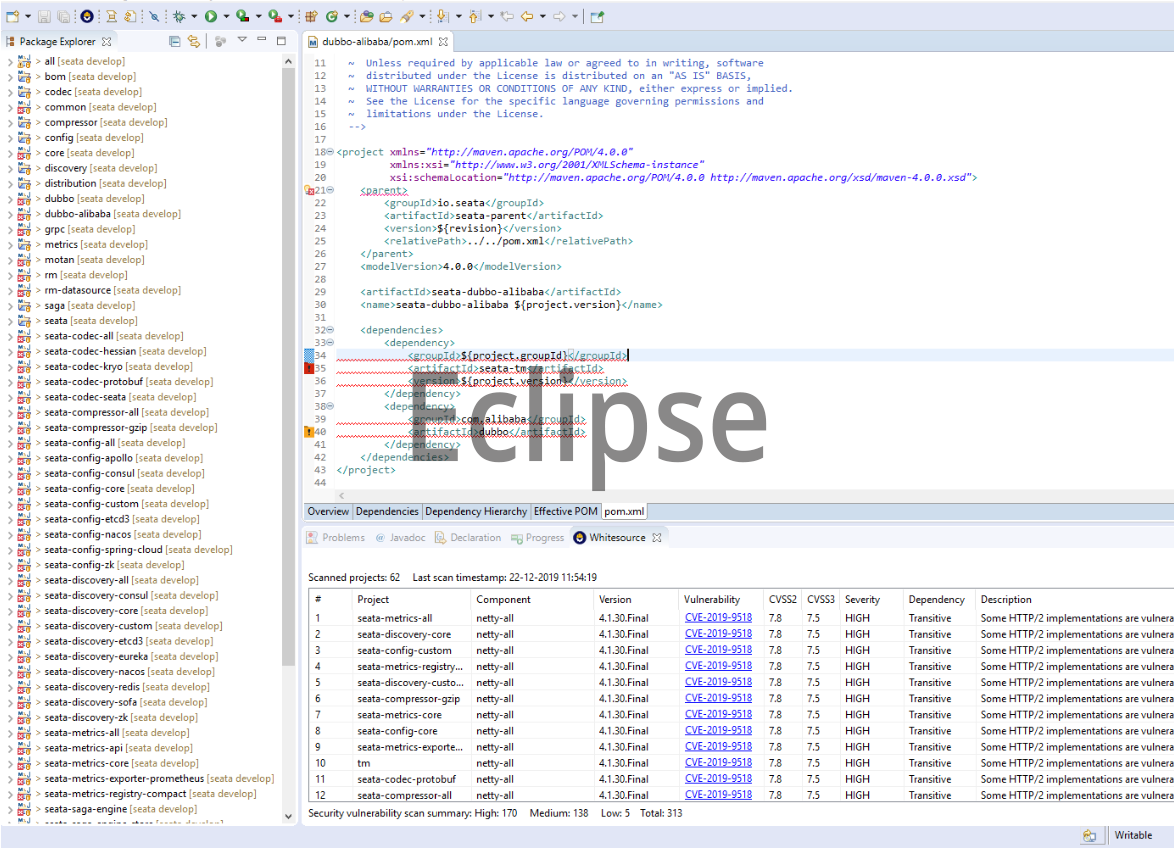Click the Next Annotation icon

pyautogui.click(x=442, y=16)
